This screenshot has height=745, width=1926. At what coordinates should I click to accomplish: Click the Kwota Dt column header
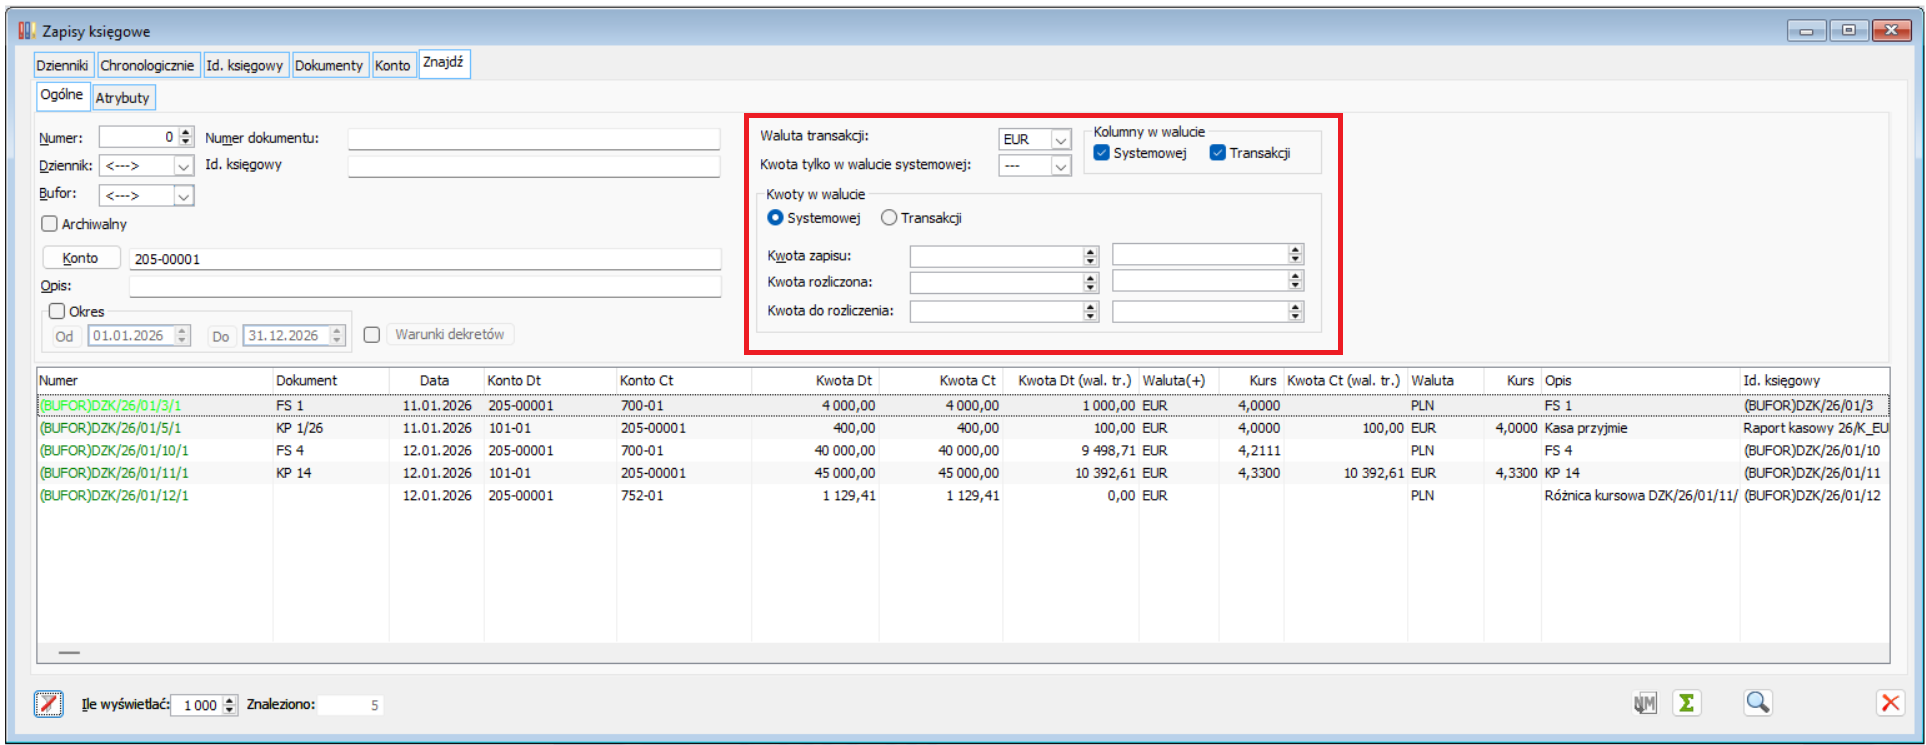pos(843,380)
